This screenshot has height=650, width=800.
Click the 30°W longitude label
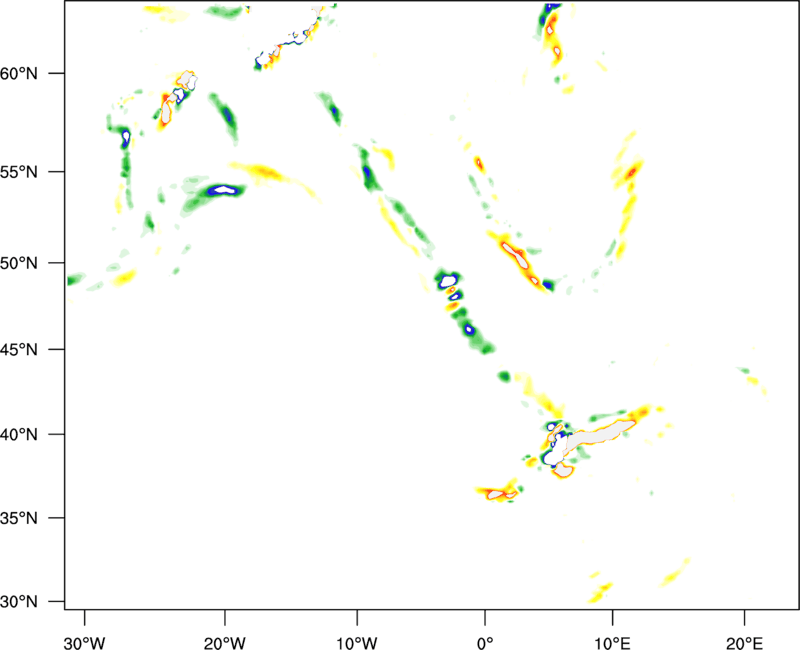pyautogui.click(x=84, y=643)
